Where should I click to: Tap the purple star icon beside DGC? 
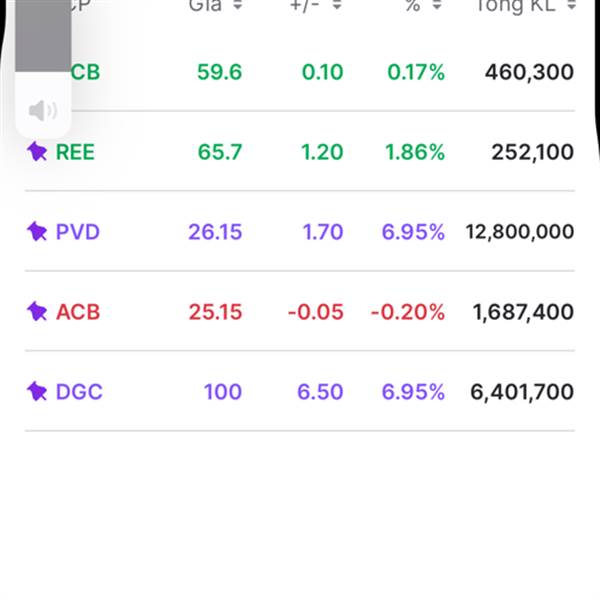[x=37, y=391]
